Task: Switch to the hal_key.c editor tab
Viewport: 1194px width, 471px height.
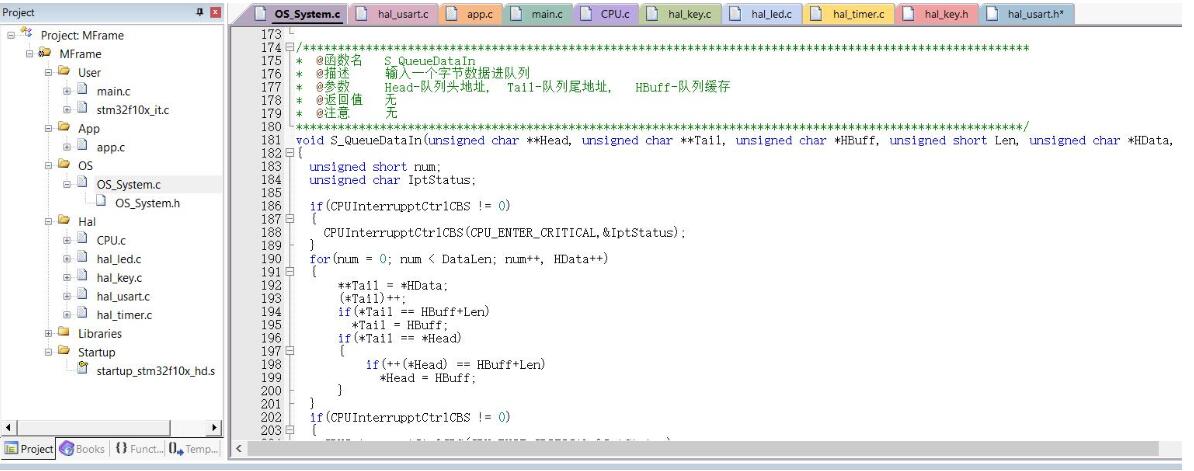Action: point(680,14)
